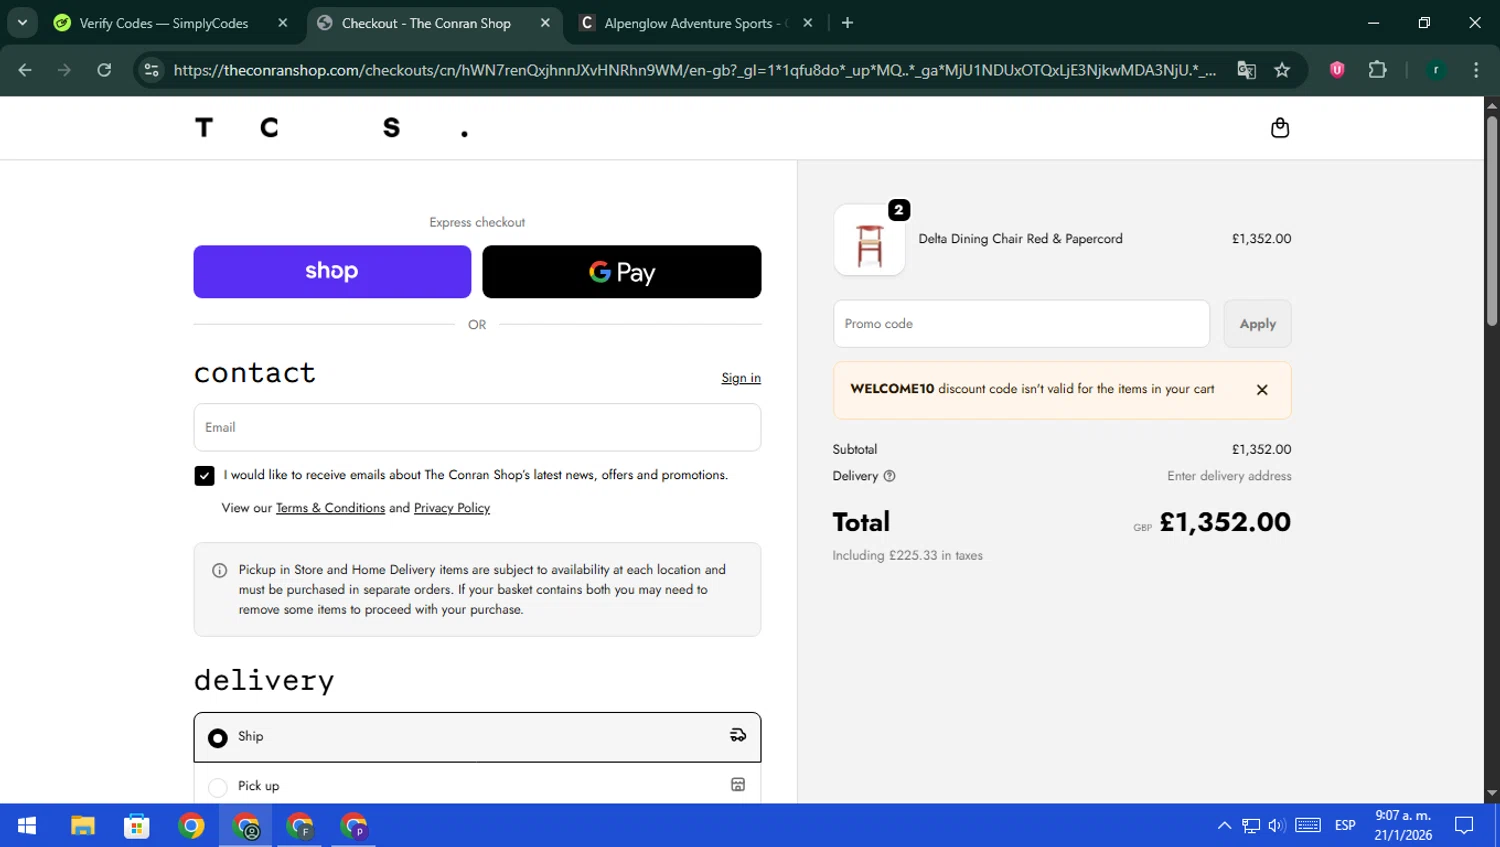Focus the Promo code input field
Image resolution: width=1500 pixels, height=847 pixels.
pyautogui.click(x=1021, y=324)
